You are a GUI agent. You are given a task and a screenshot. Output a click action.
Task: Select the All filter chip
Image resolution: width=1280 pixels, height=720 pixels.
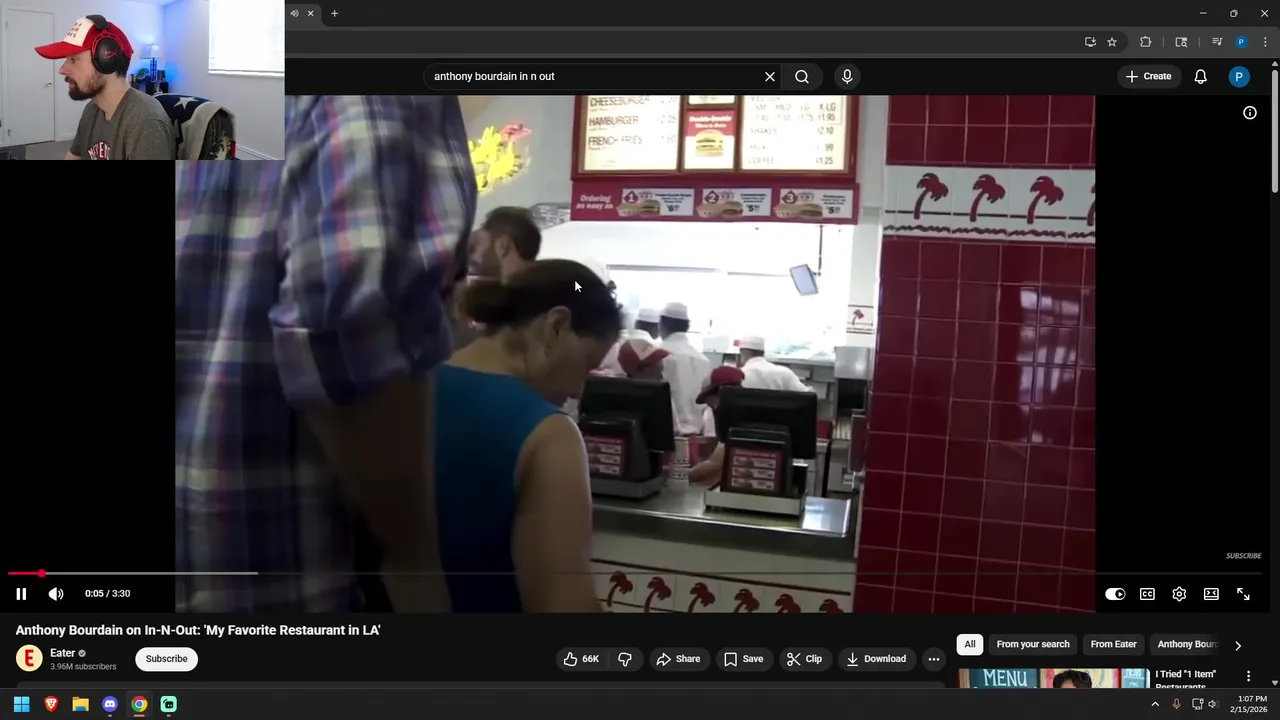coord(969,645)
